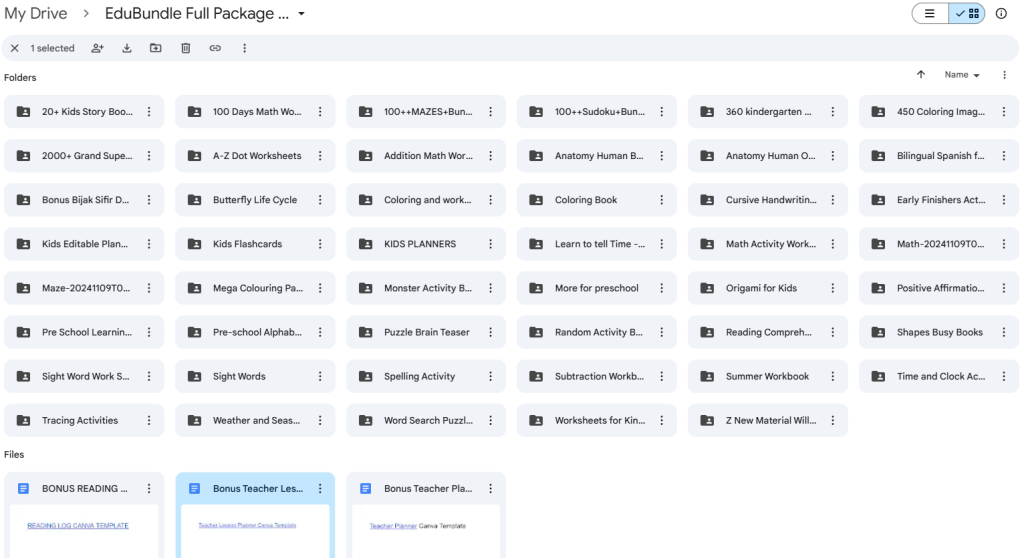Select the grid layout toggle
Viewport: 1024px width, 558px height.
point(967,14)
